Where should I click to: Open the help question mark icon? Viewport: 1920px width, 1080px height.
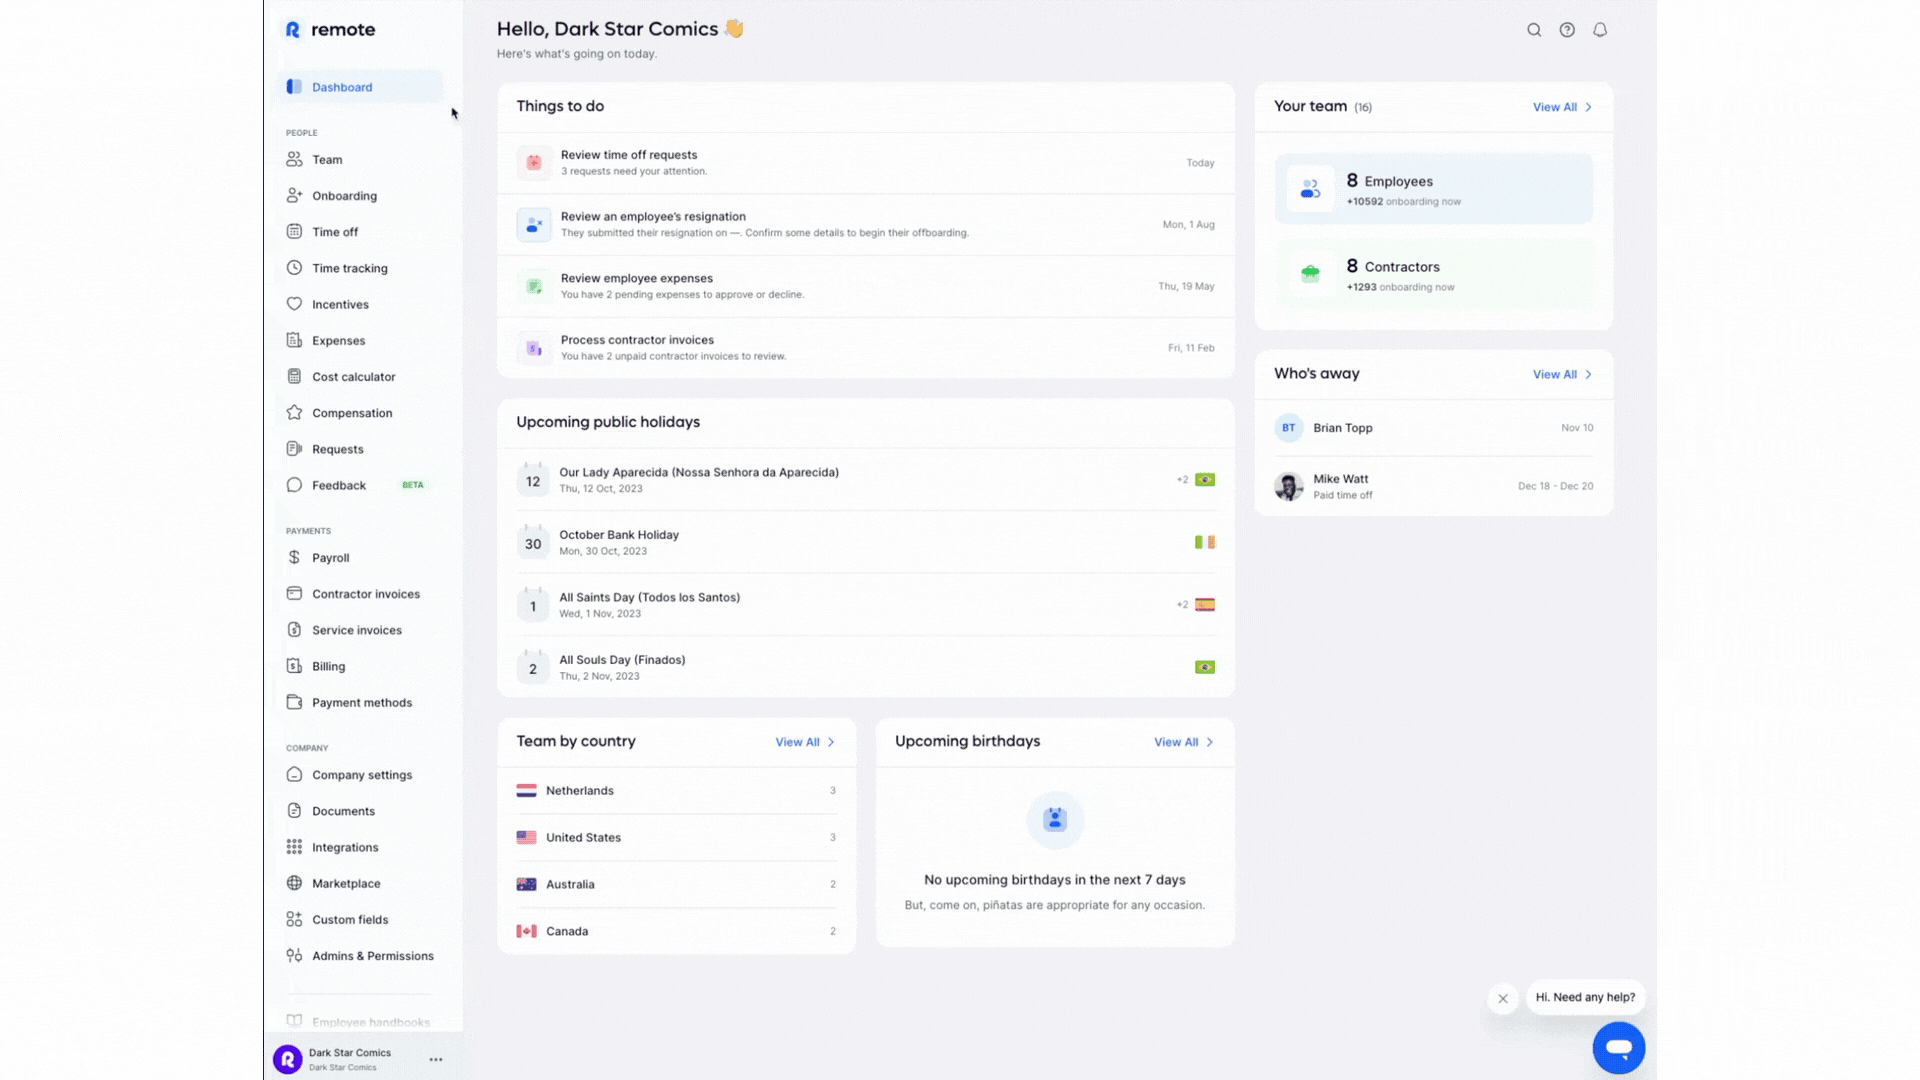coord(1567,30)
